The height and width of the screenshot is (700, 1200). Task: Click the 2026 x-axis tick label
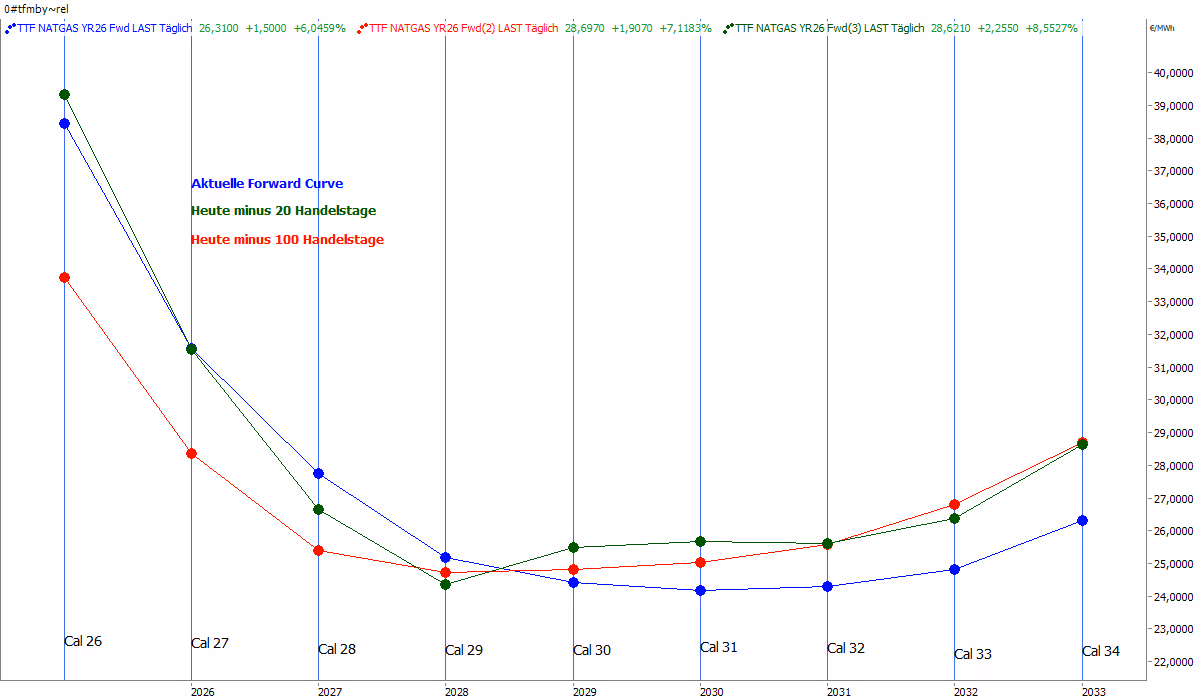pos(202,692)
